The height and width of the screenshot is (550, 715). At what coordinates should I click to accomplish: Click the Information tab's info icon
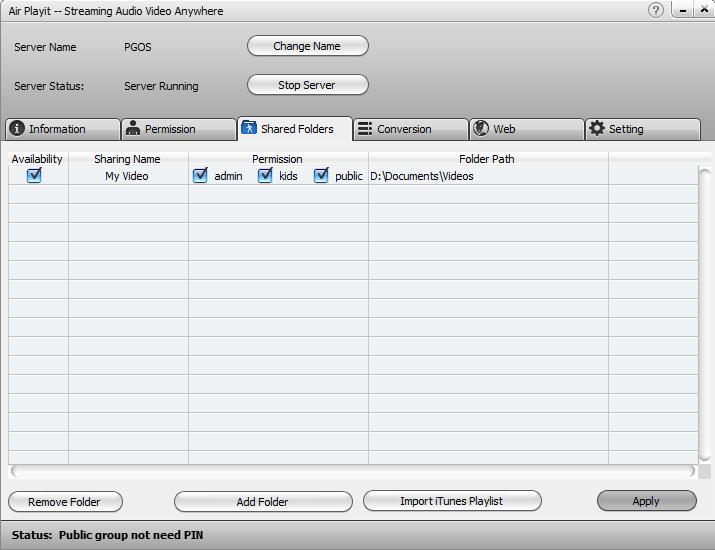pos(17,128)
